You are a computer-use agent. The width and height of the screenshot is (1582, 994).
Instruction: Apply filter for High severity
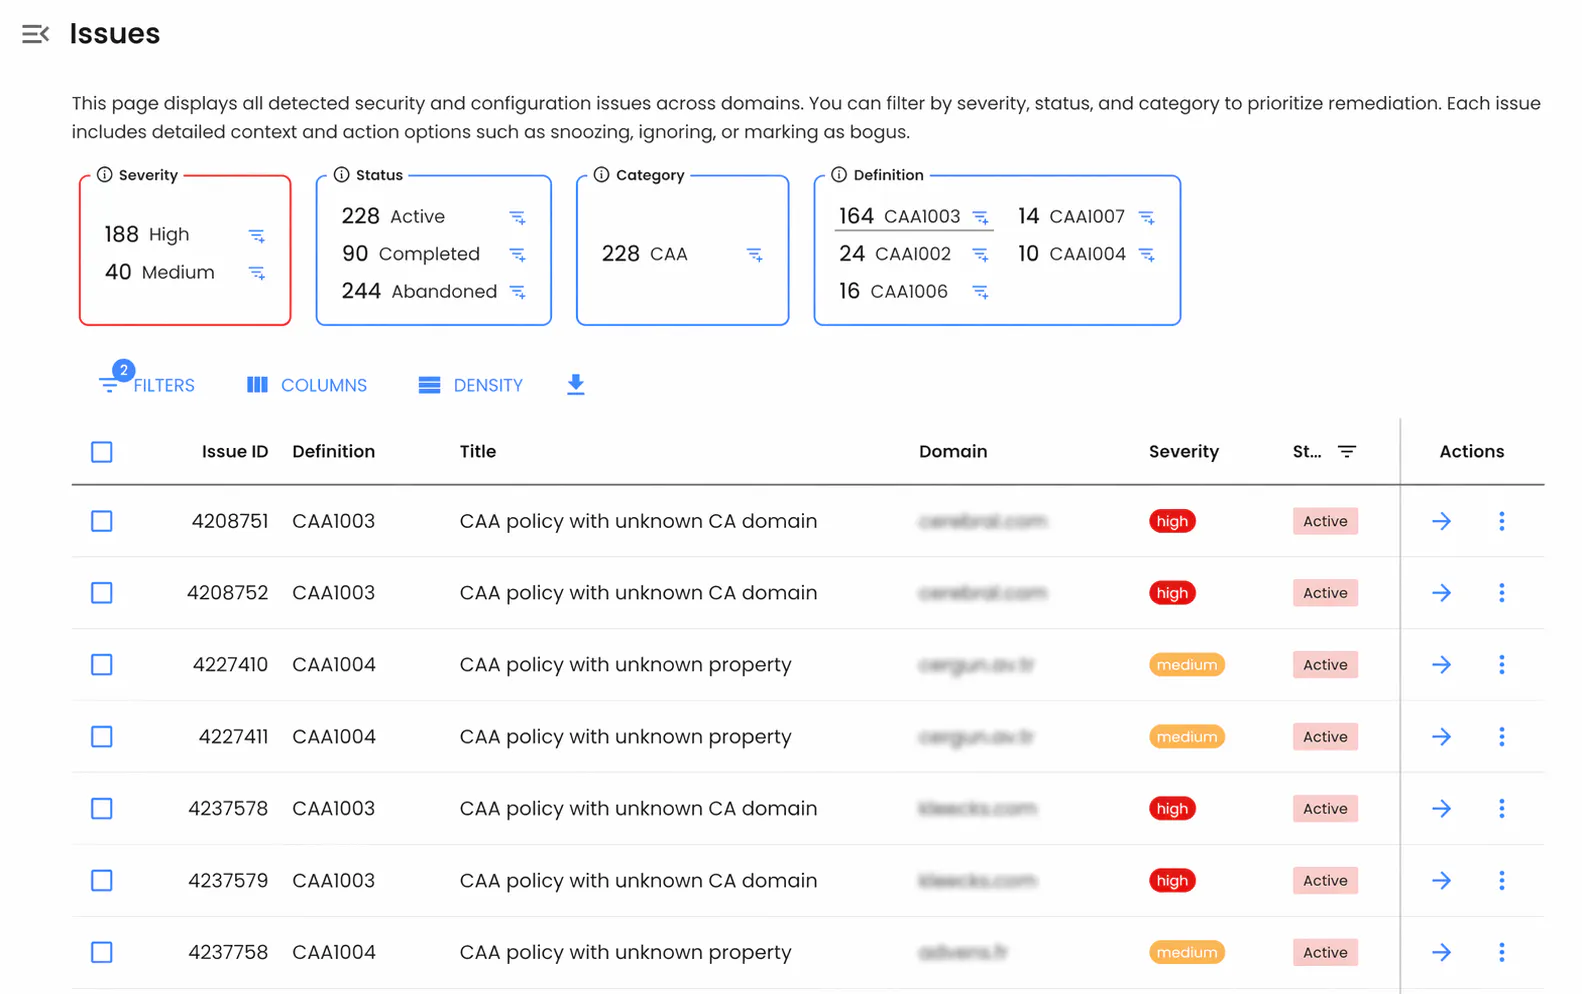tap(257, 235)
